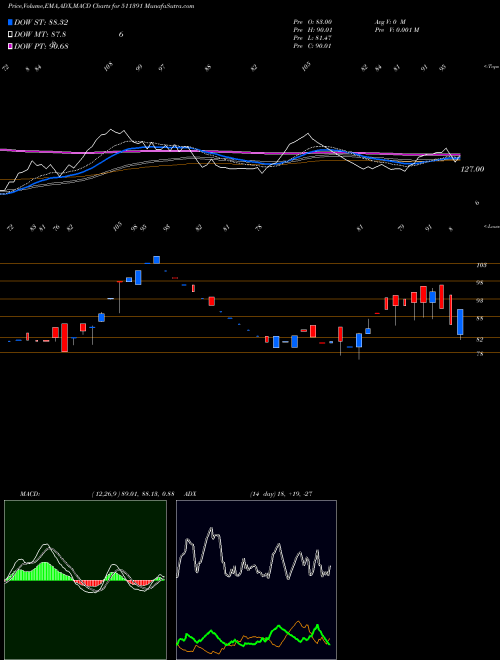This screenshot has width=500, height=660.
Task: Click the magenta DOW PT legend swatch
Action: point(11,46)
